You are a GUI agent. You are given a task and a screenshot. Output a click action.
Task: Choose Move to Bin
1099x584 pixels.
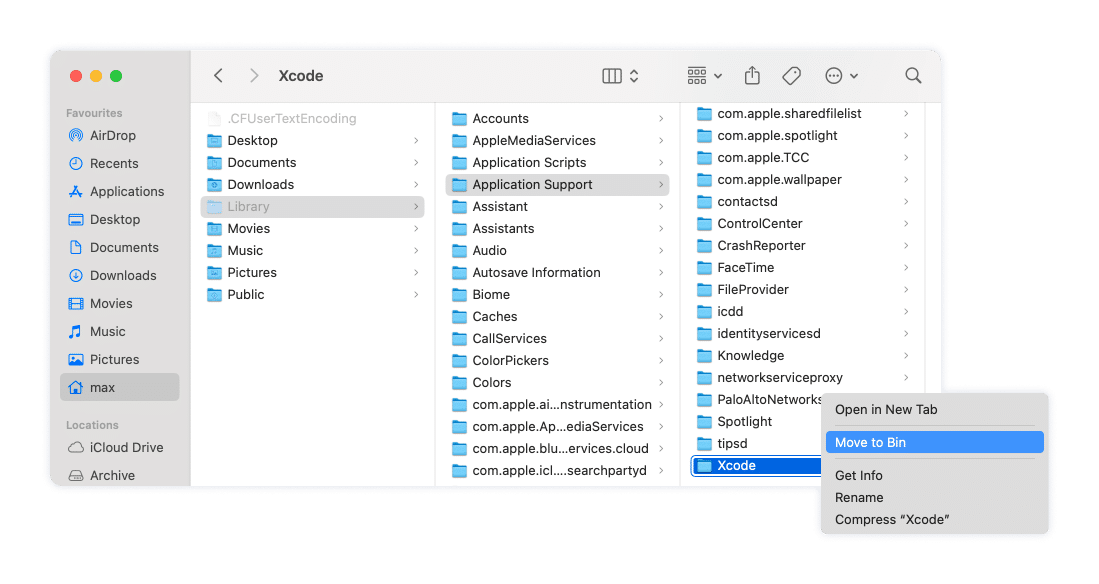(934, 442)
